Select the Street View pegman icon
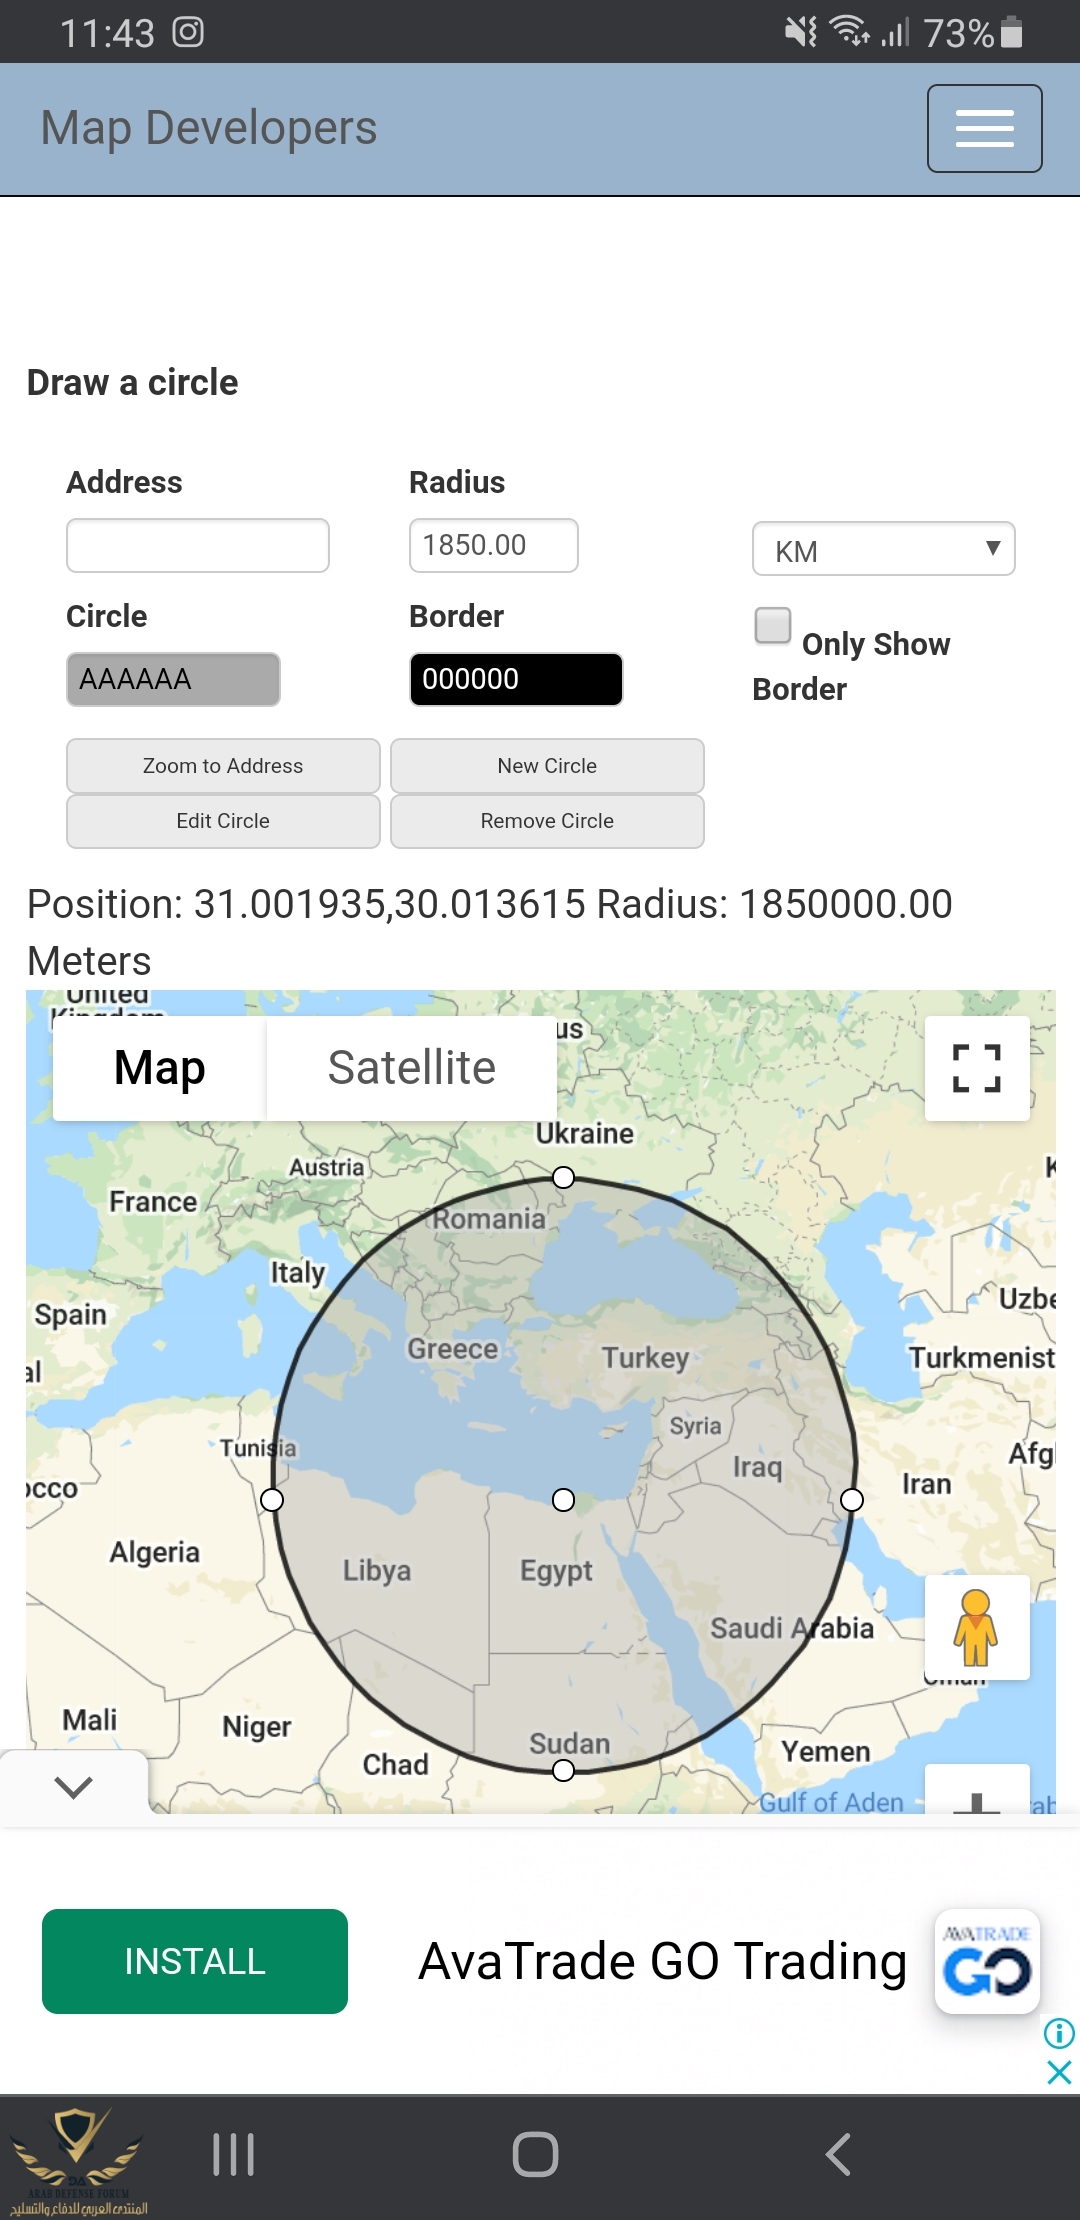Screen dimensions: 1080x2220 point(977,1627)
